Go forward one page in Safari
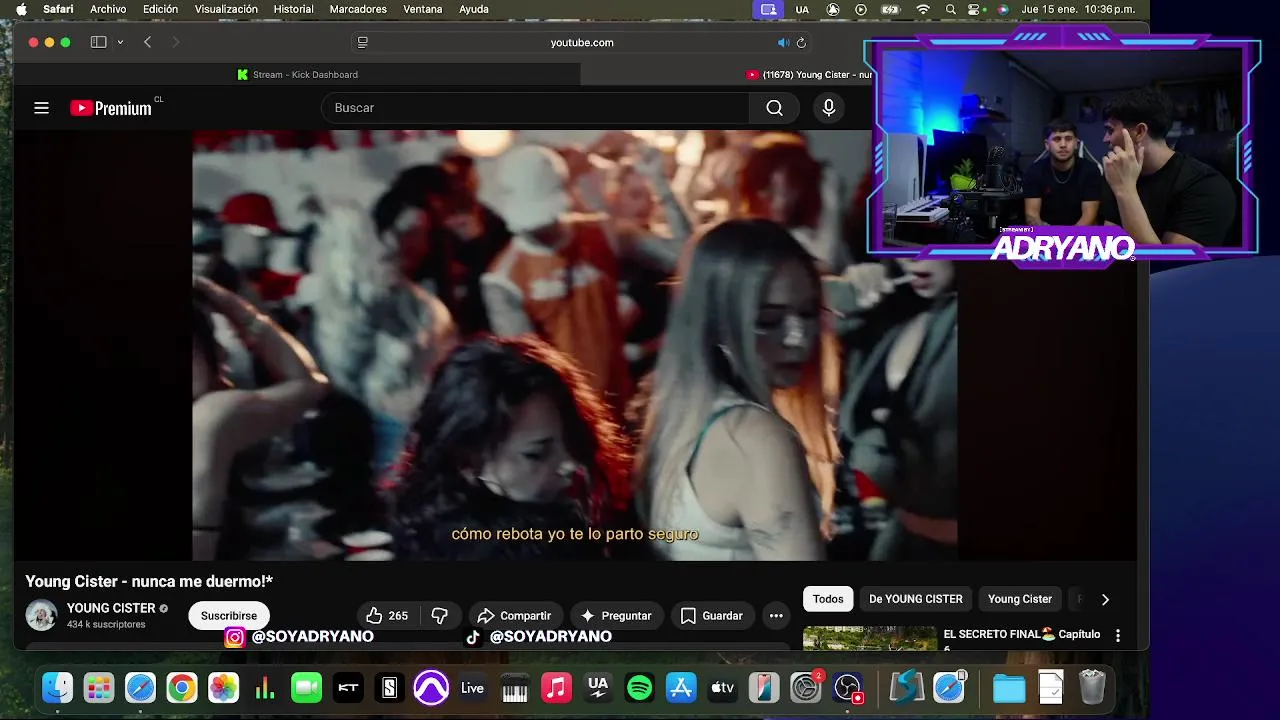This screenshot has height=720, width=1280. click(x=176, y=42)
